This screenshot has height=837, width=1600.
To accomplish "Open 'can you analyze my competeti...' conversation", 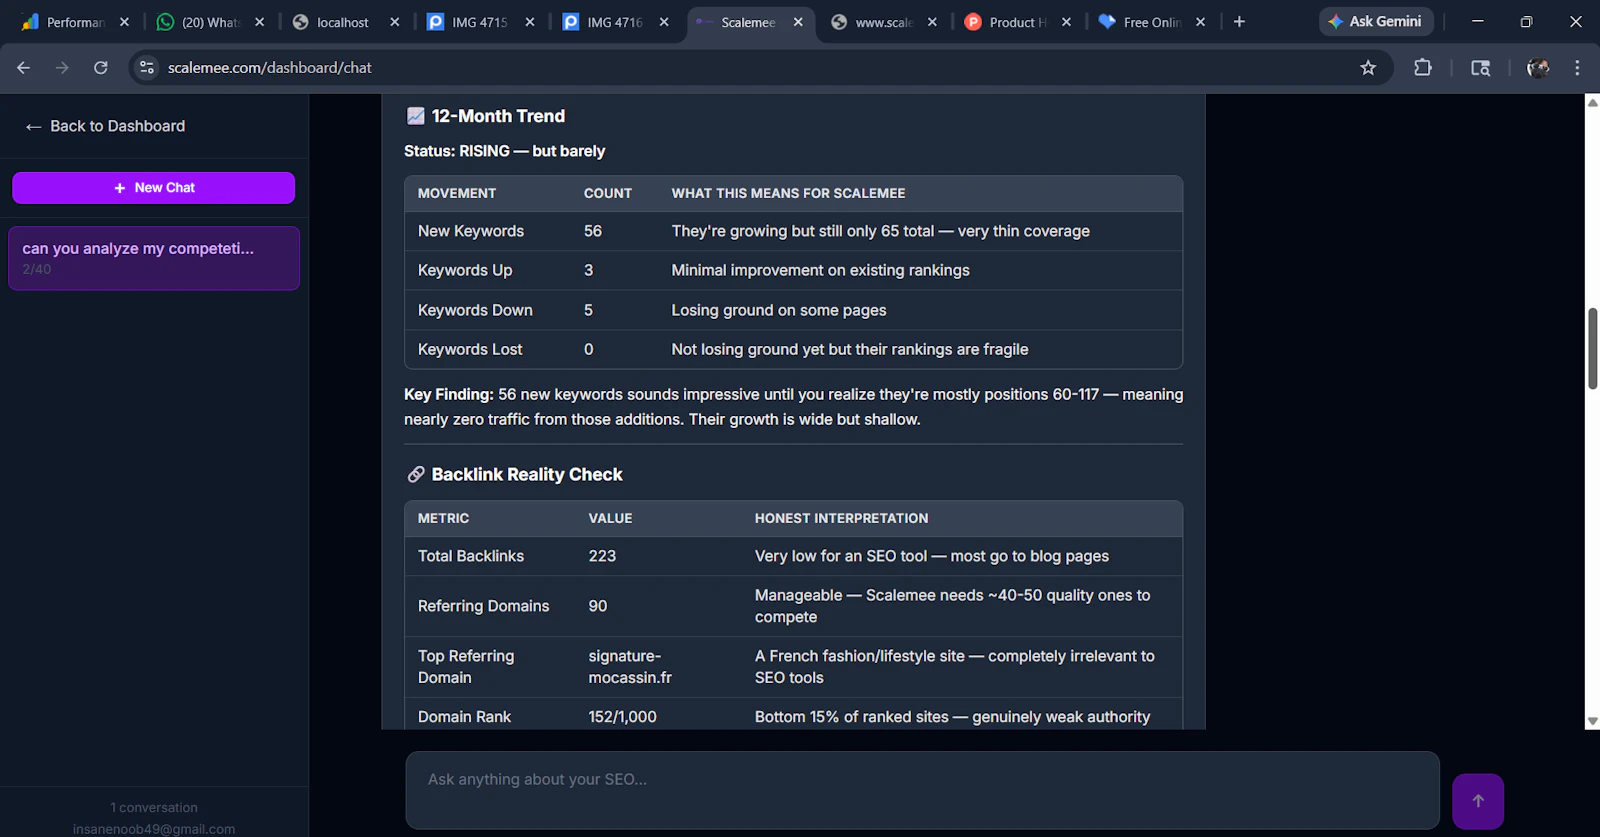I will tap(154, 258).
